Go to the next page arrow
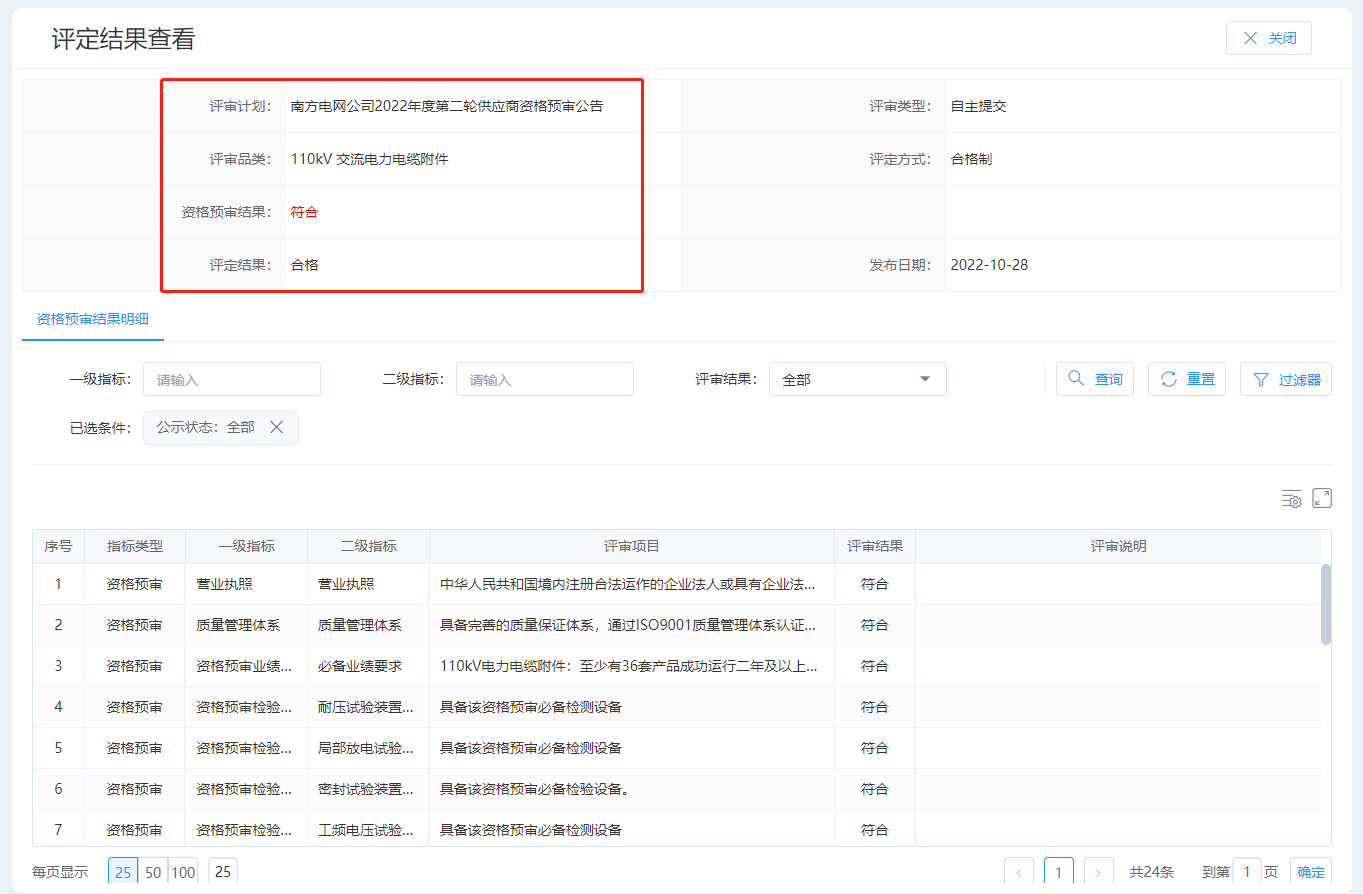 1098,872
